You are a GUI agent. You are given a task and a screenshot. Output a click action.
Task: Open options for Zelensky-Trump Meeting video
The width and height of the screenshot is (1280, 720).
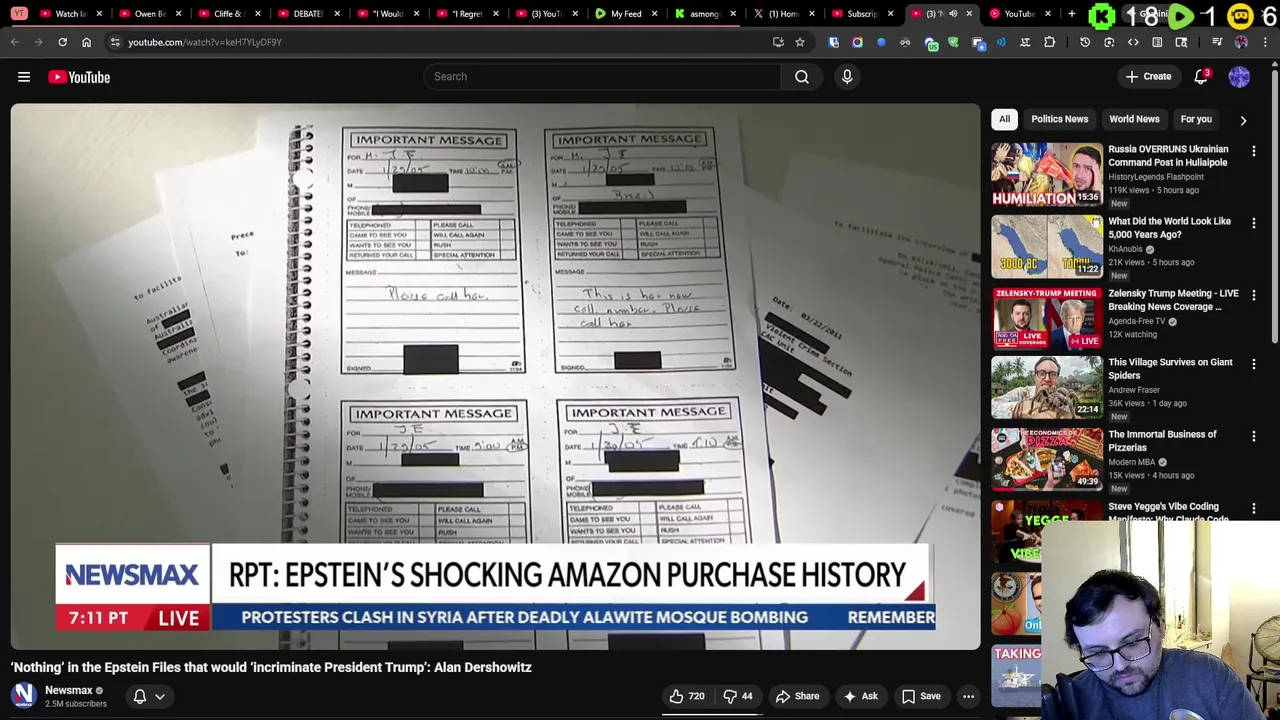[1253, 295]
